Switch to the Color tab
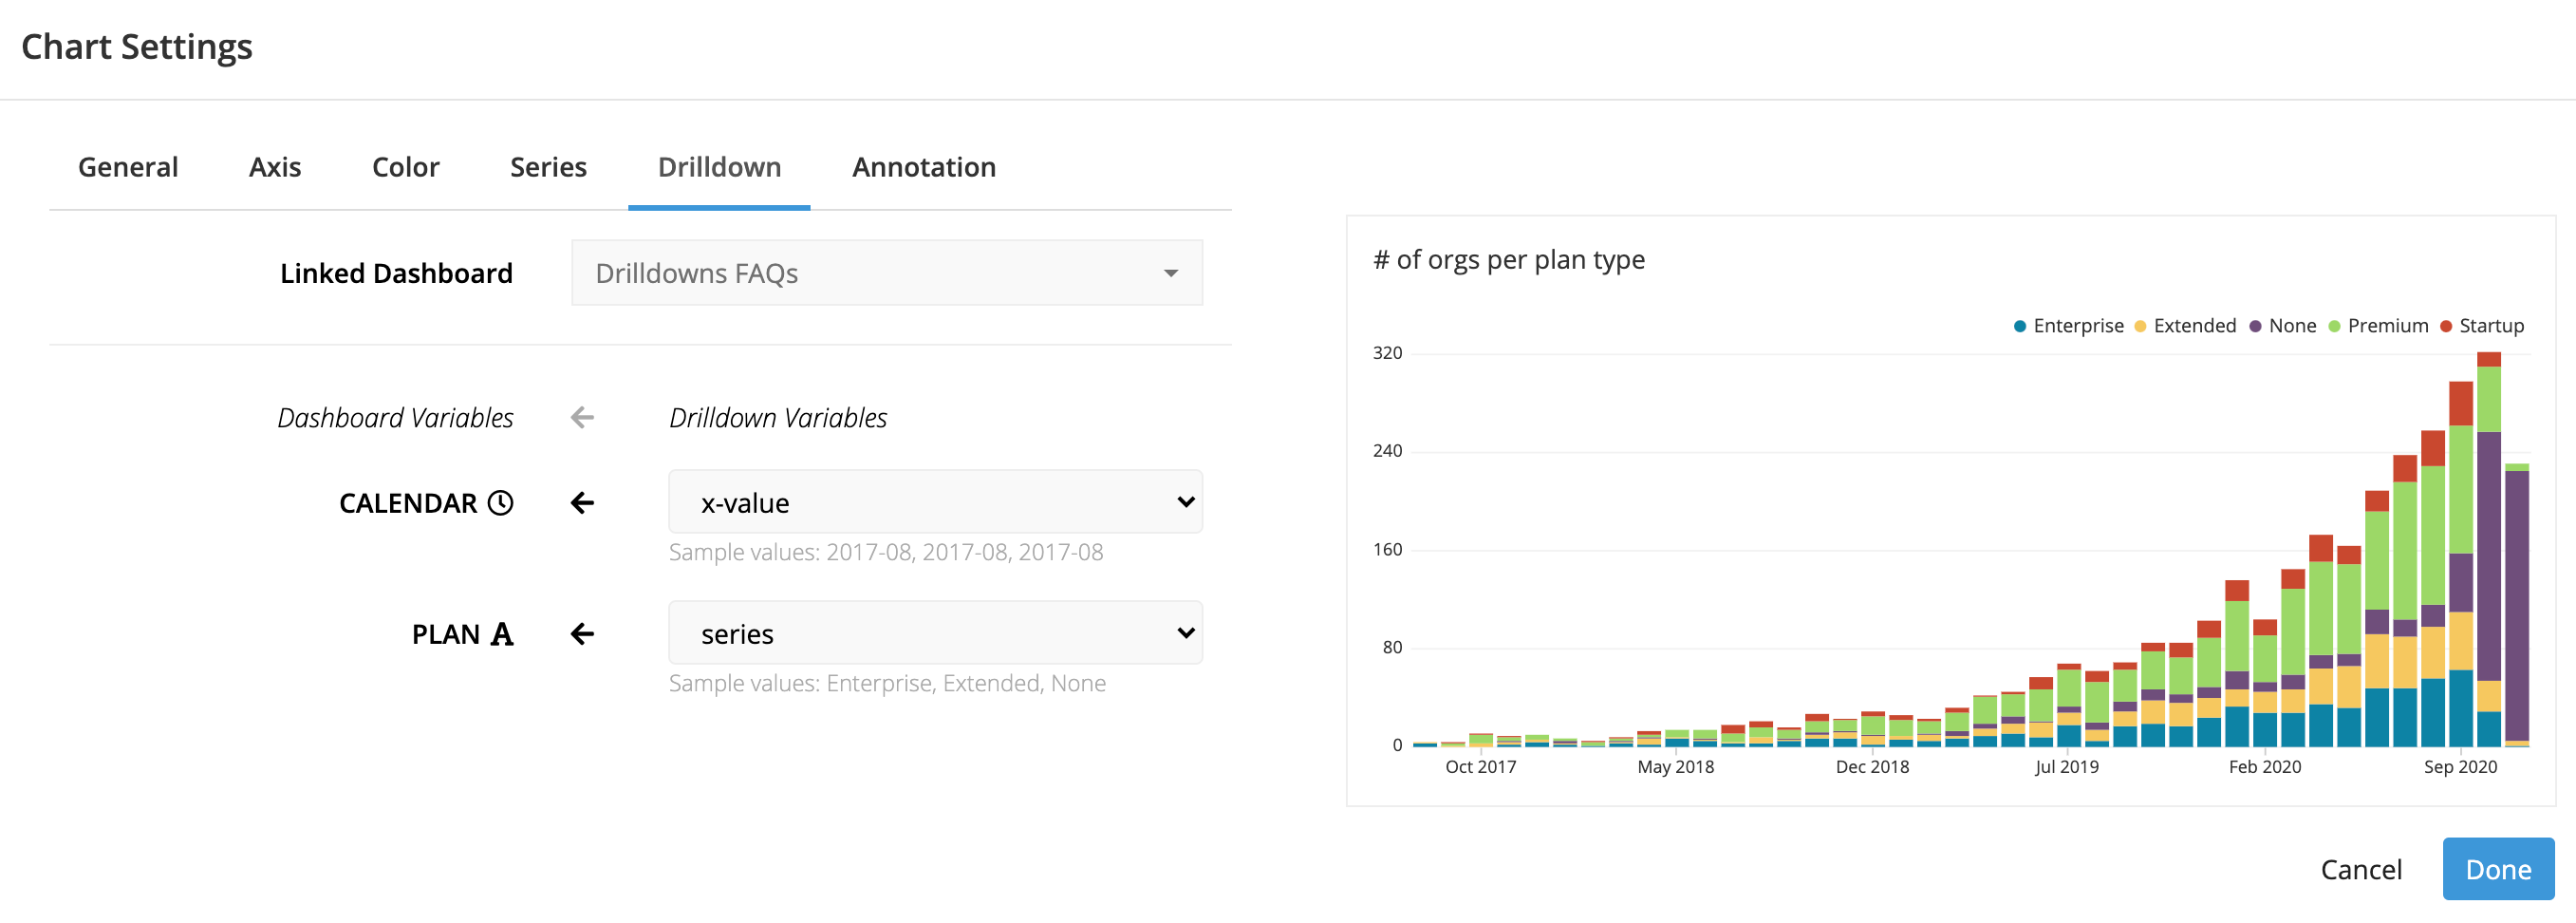Image resolution: width=2576 pixels, height=923 pixels. coord(405,167)
